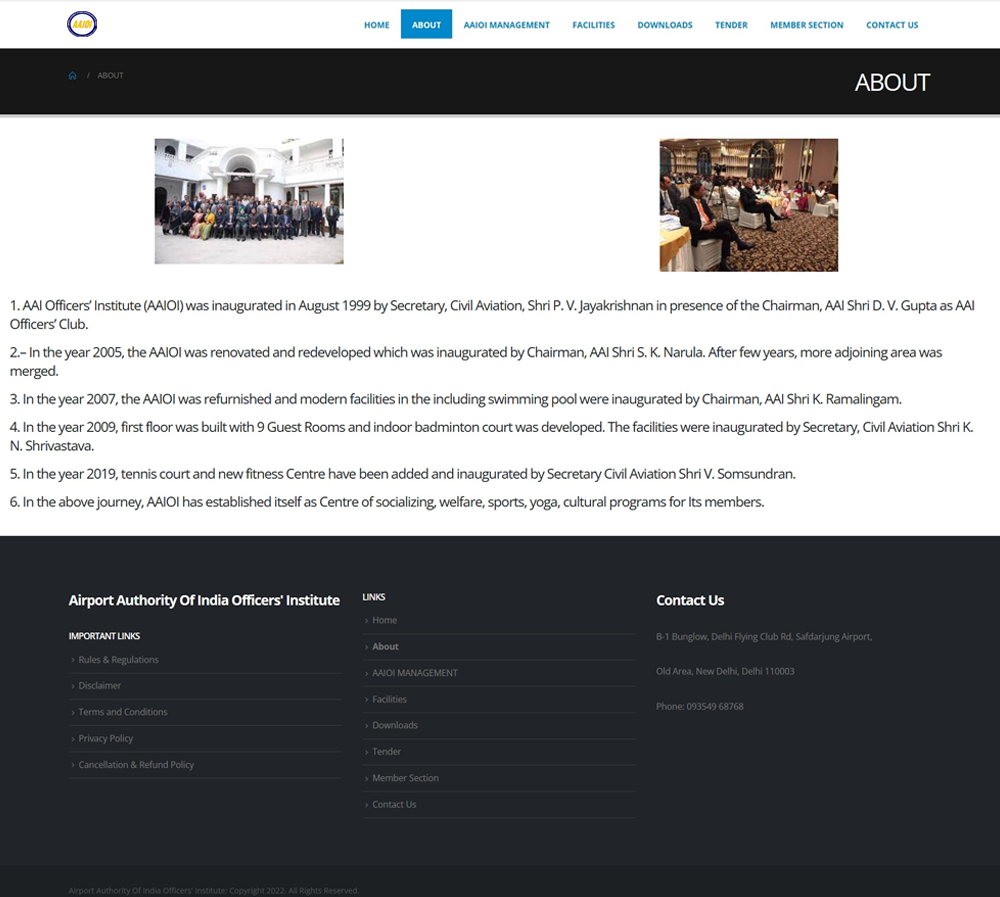
Task: Navigate to TENDER page in header
Action: tap(731, 25)
